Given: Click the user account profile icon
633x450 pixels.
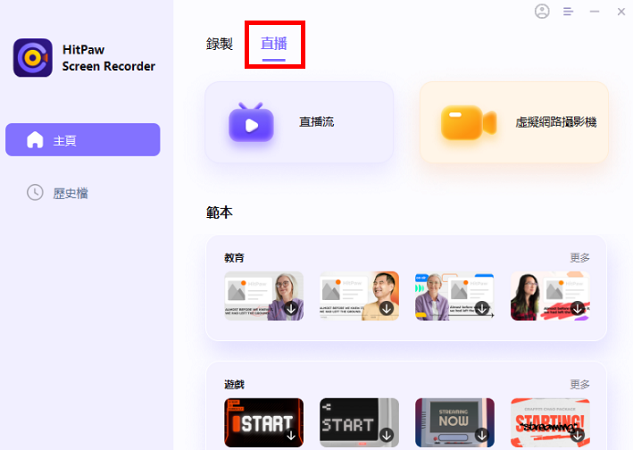Looking at the screenshot, I should point(542,12).
